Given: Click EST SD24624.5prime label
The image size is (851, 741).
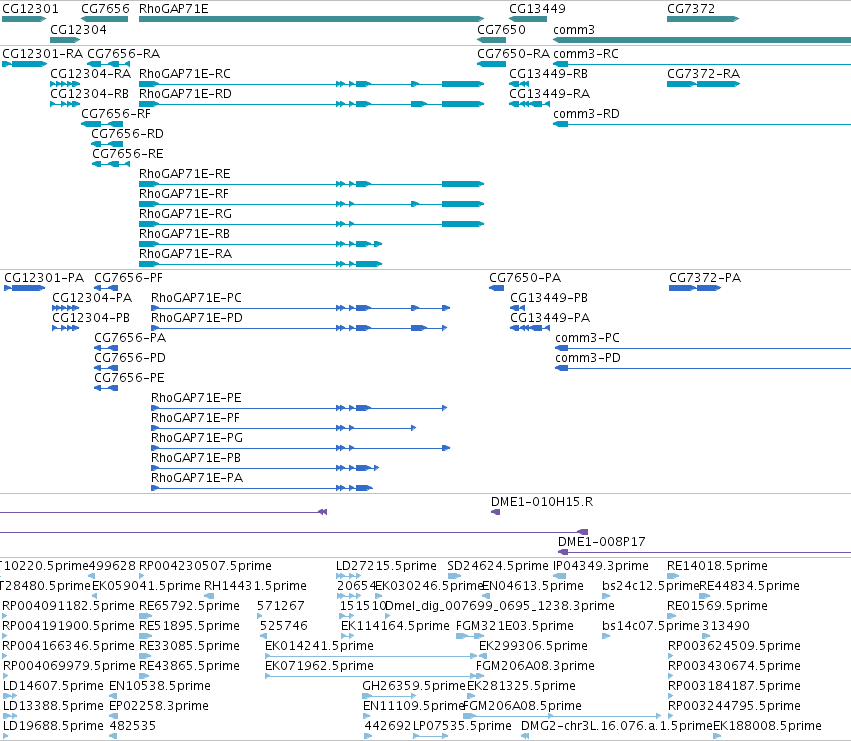Looking at the screenshot, I should click(498, 566).
